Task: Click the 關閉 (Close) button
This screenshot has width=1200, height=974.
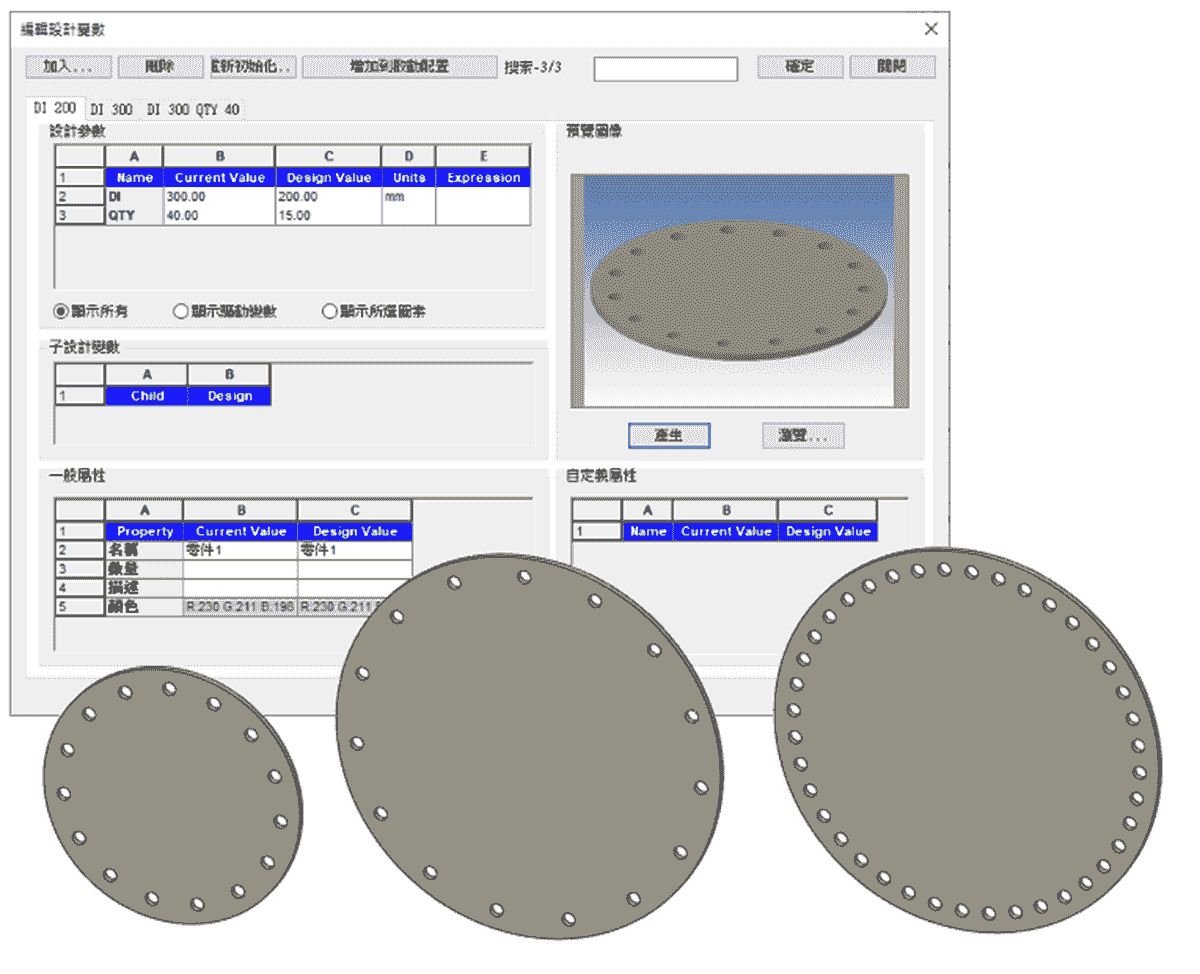Action: [x=892, y=67]
